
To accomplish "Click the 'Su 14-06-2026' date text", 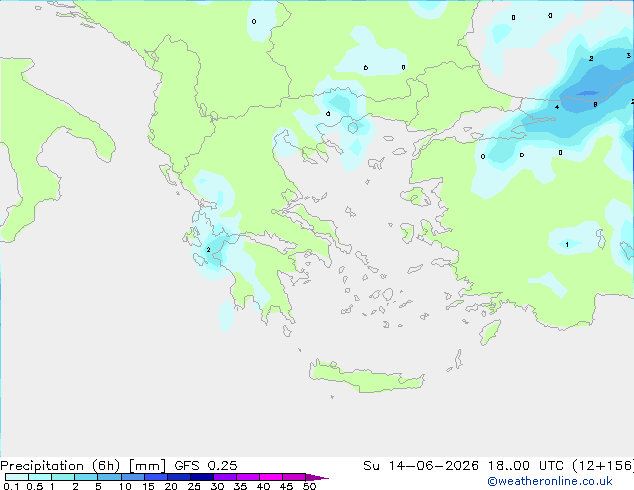I will pos(421,466).
